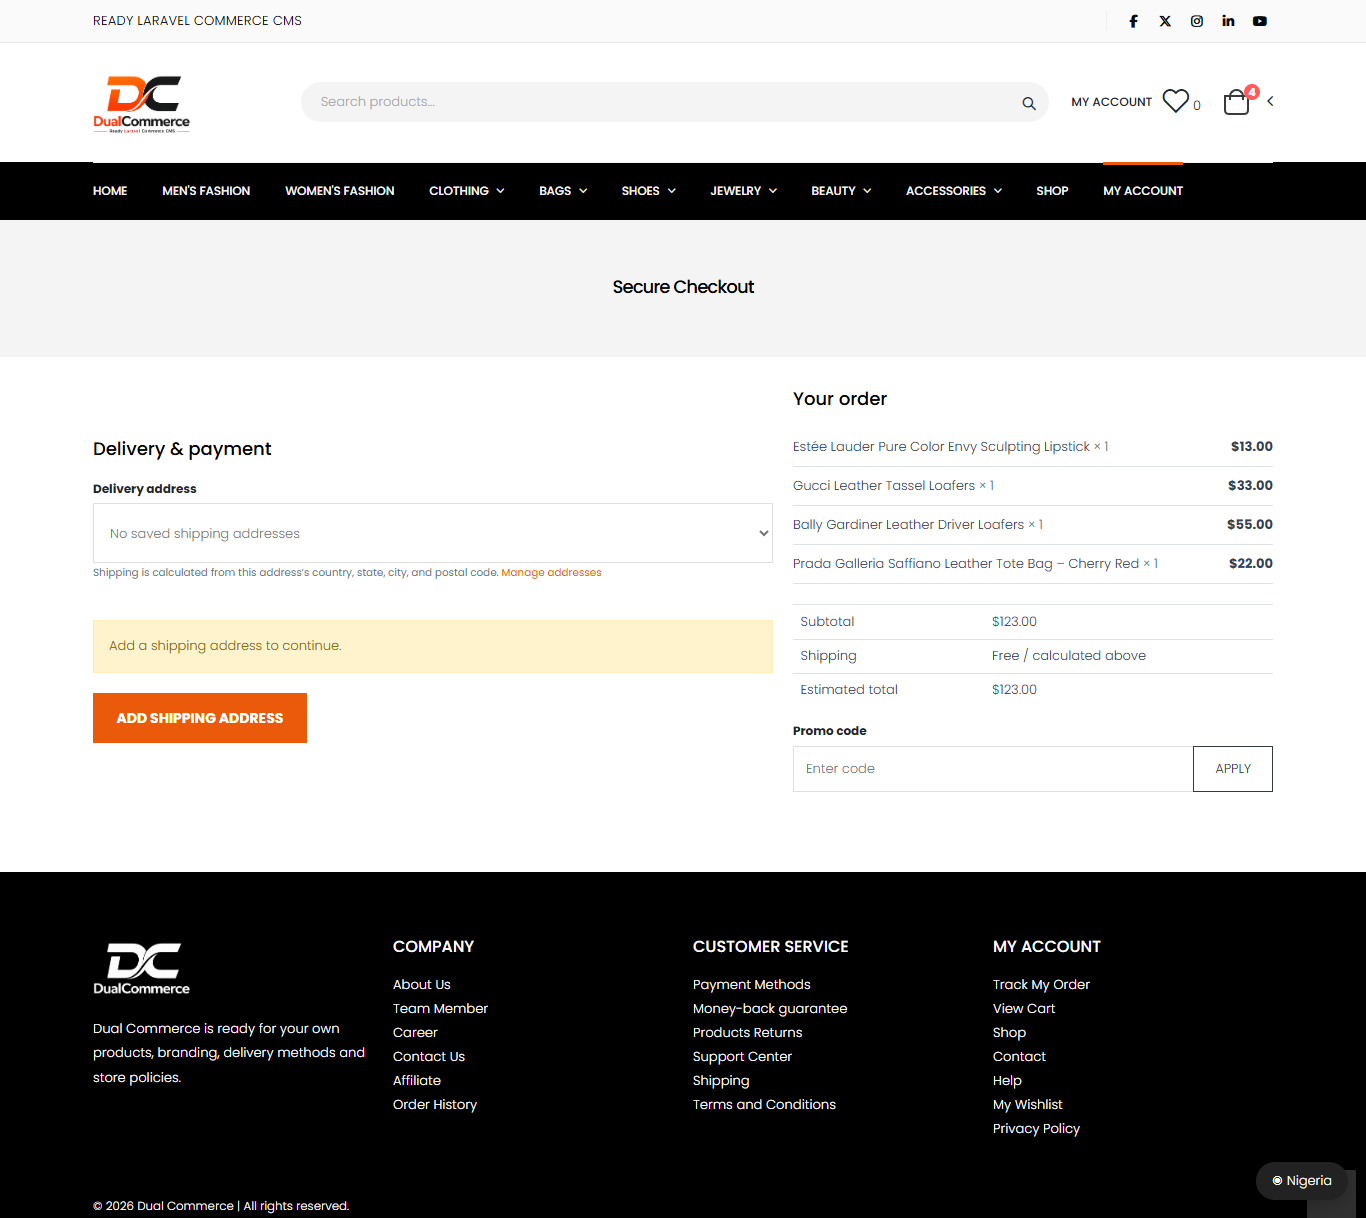Open the Nigeria country selector
The image size is (1366, 1218).
coord(1302,1181)
